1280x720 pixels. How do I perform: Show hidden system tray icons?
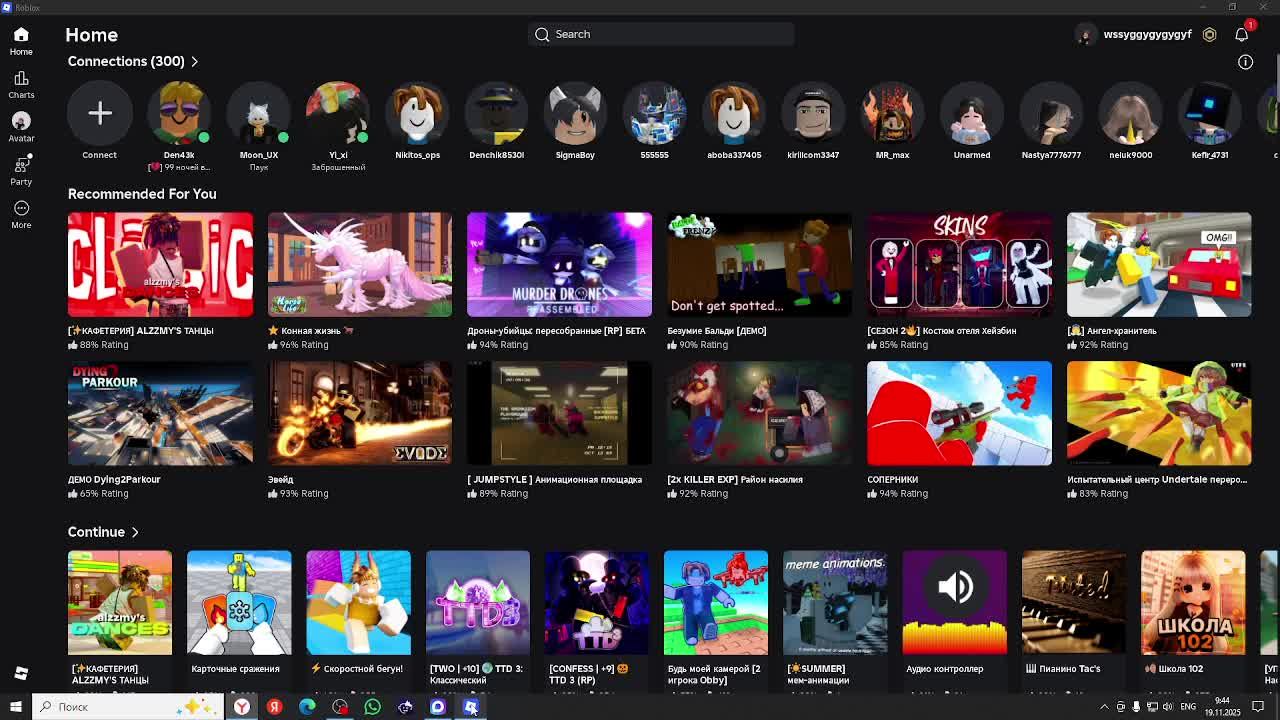[1104, 707]
